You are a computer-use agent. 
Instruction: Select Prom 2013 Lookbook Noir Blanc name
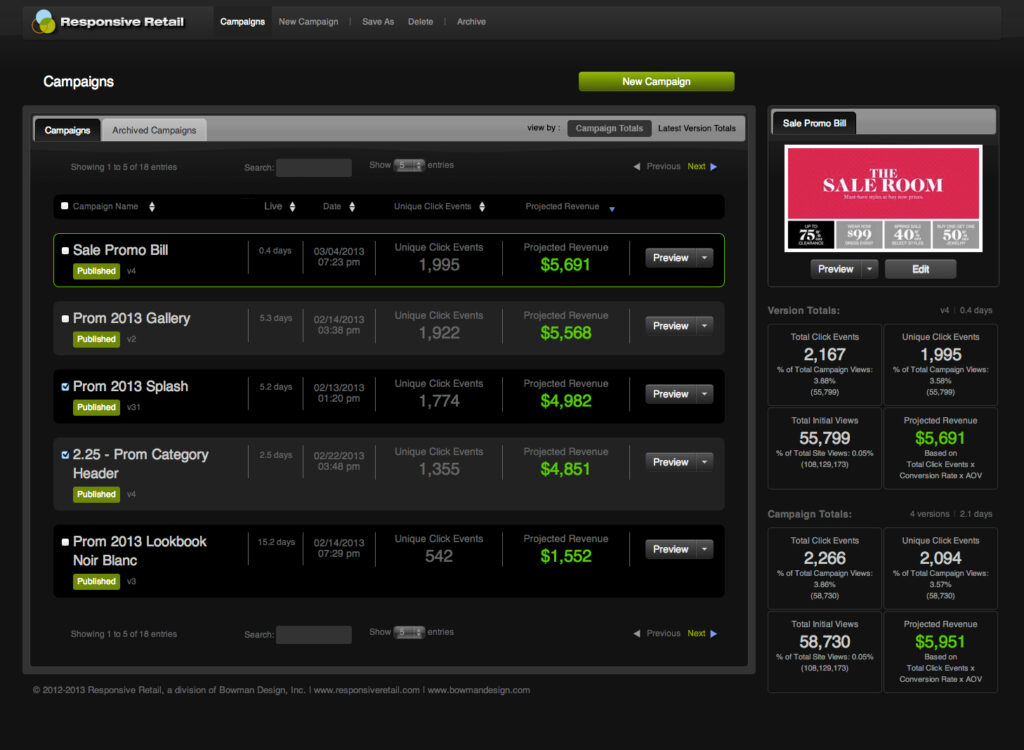139,551
